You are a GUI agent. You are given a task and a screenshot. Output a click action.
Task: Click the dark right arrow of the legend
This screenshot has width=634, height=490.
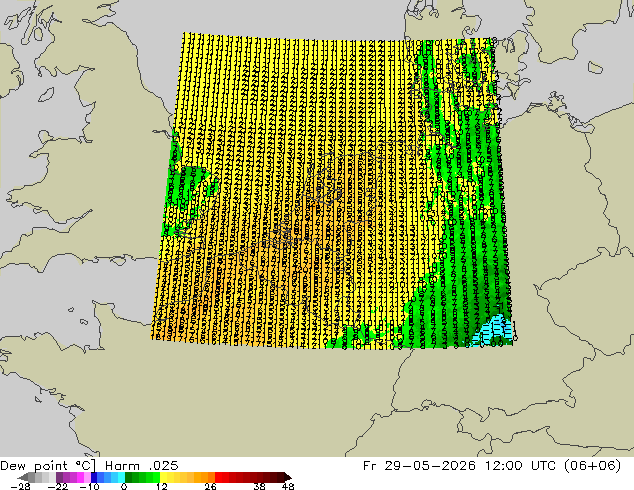point(287,477)
